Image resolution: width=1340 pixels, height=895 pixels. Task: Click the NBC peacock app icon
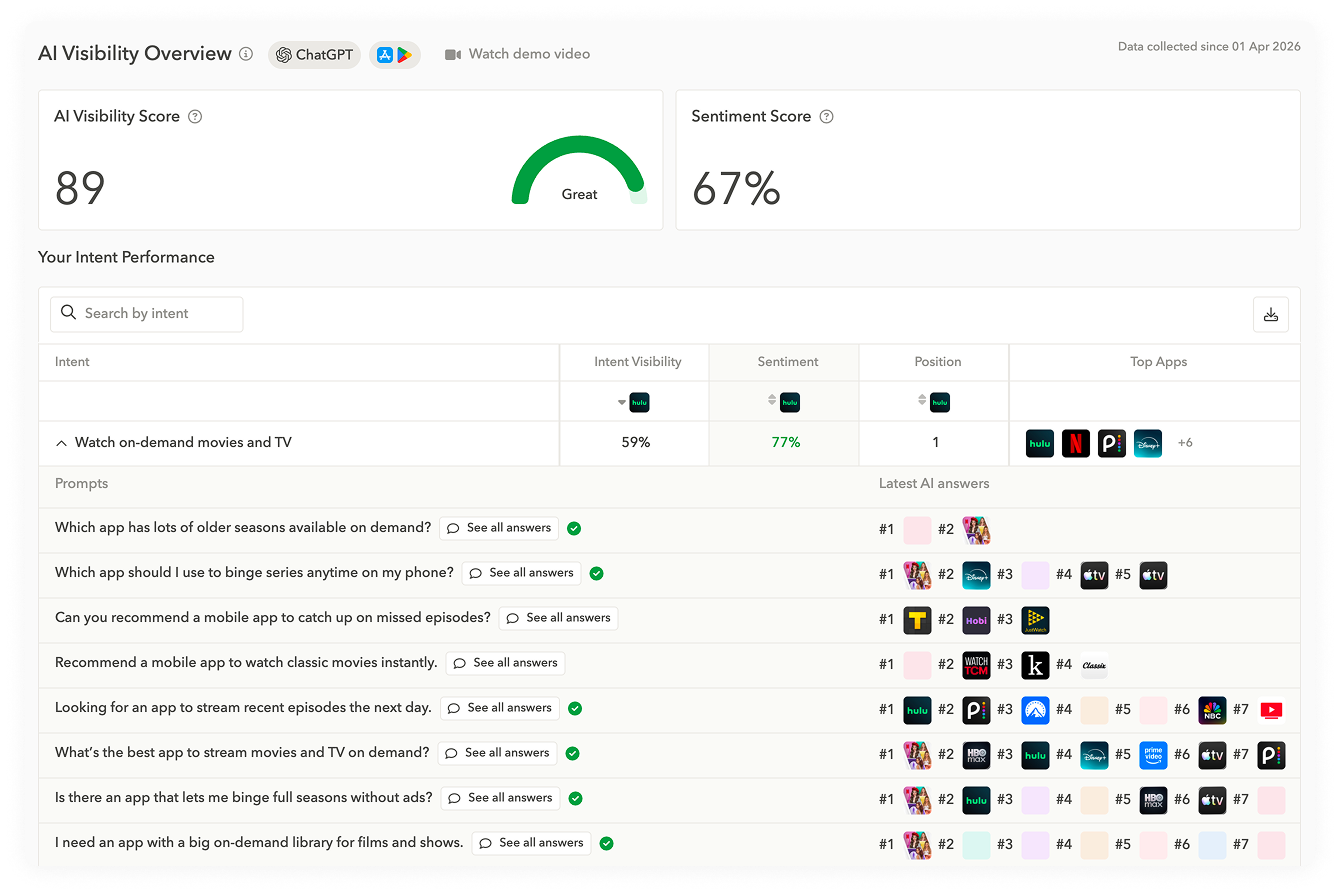pos(1212,710)
